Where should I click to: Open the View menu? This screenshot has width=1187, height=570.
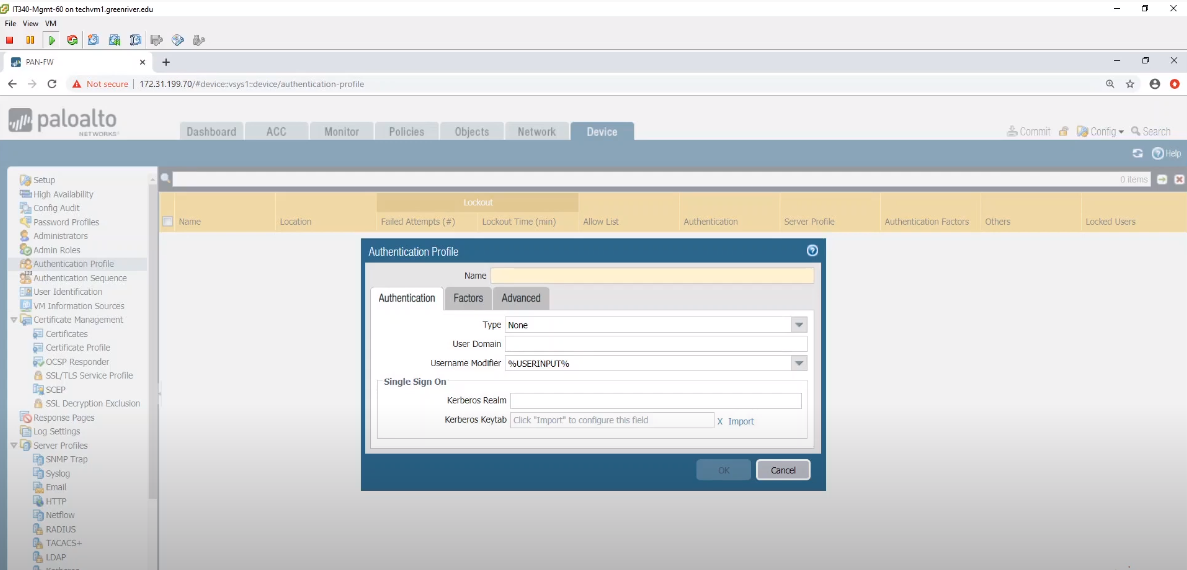pos(30,23)
